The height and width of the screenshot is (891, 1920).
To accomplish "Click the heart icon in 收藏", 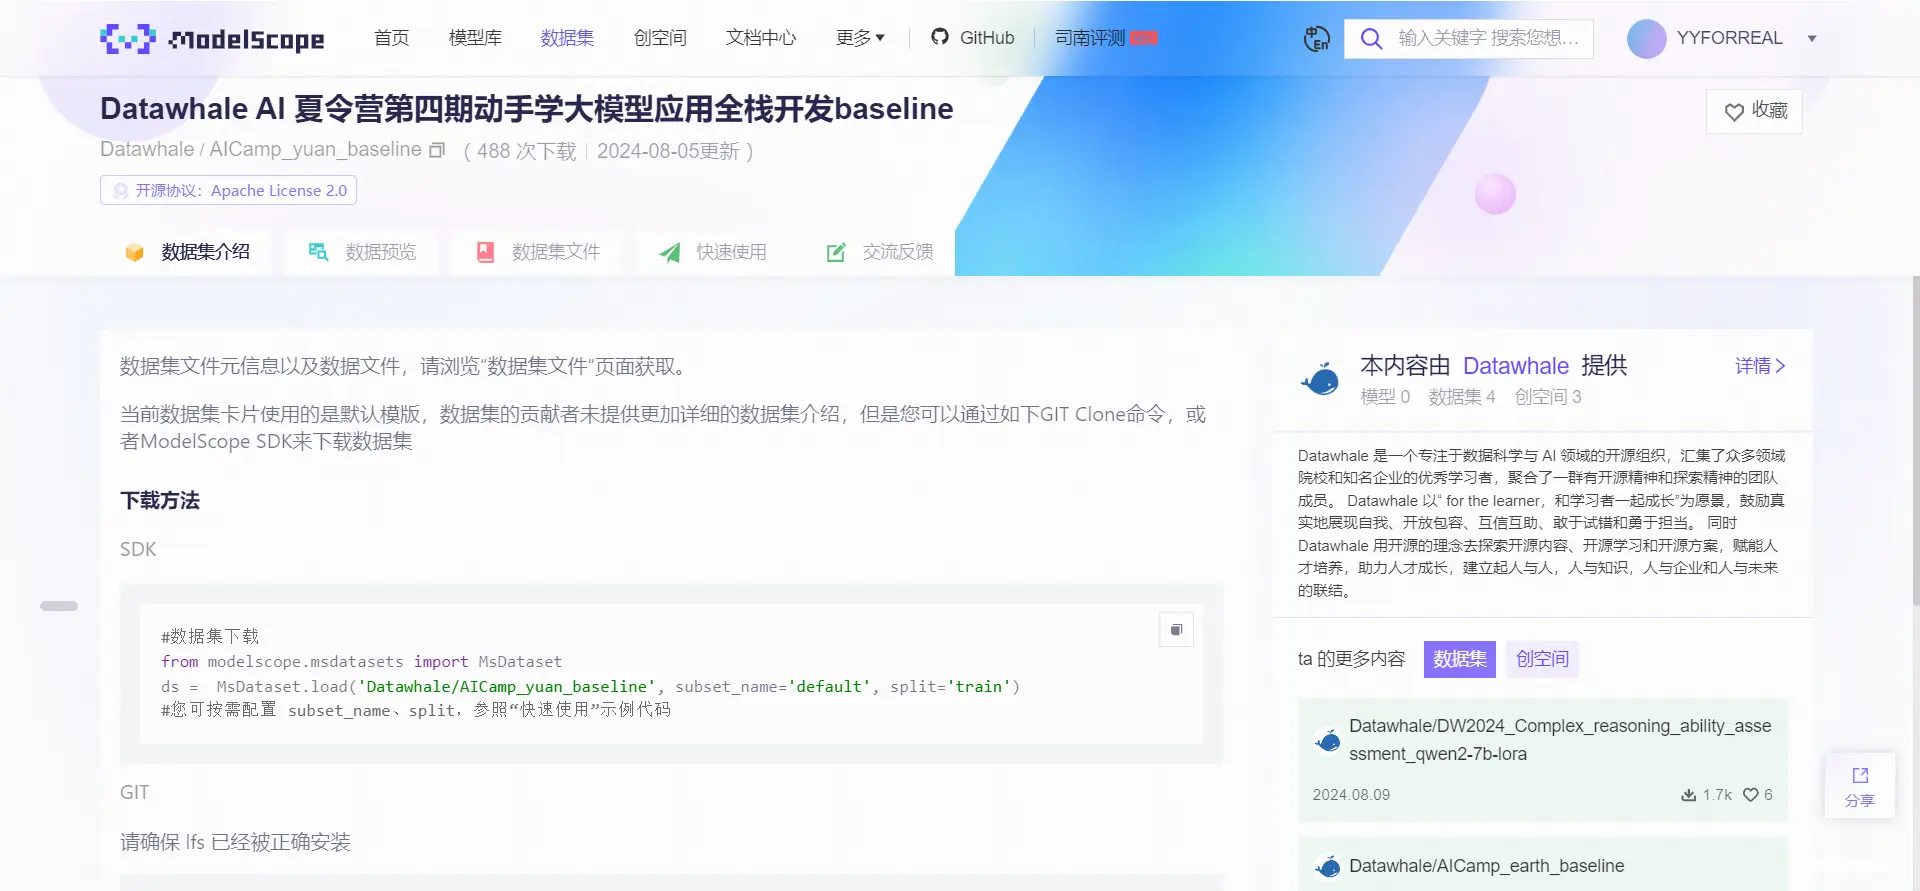I will (1734, 112).
